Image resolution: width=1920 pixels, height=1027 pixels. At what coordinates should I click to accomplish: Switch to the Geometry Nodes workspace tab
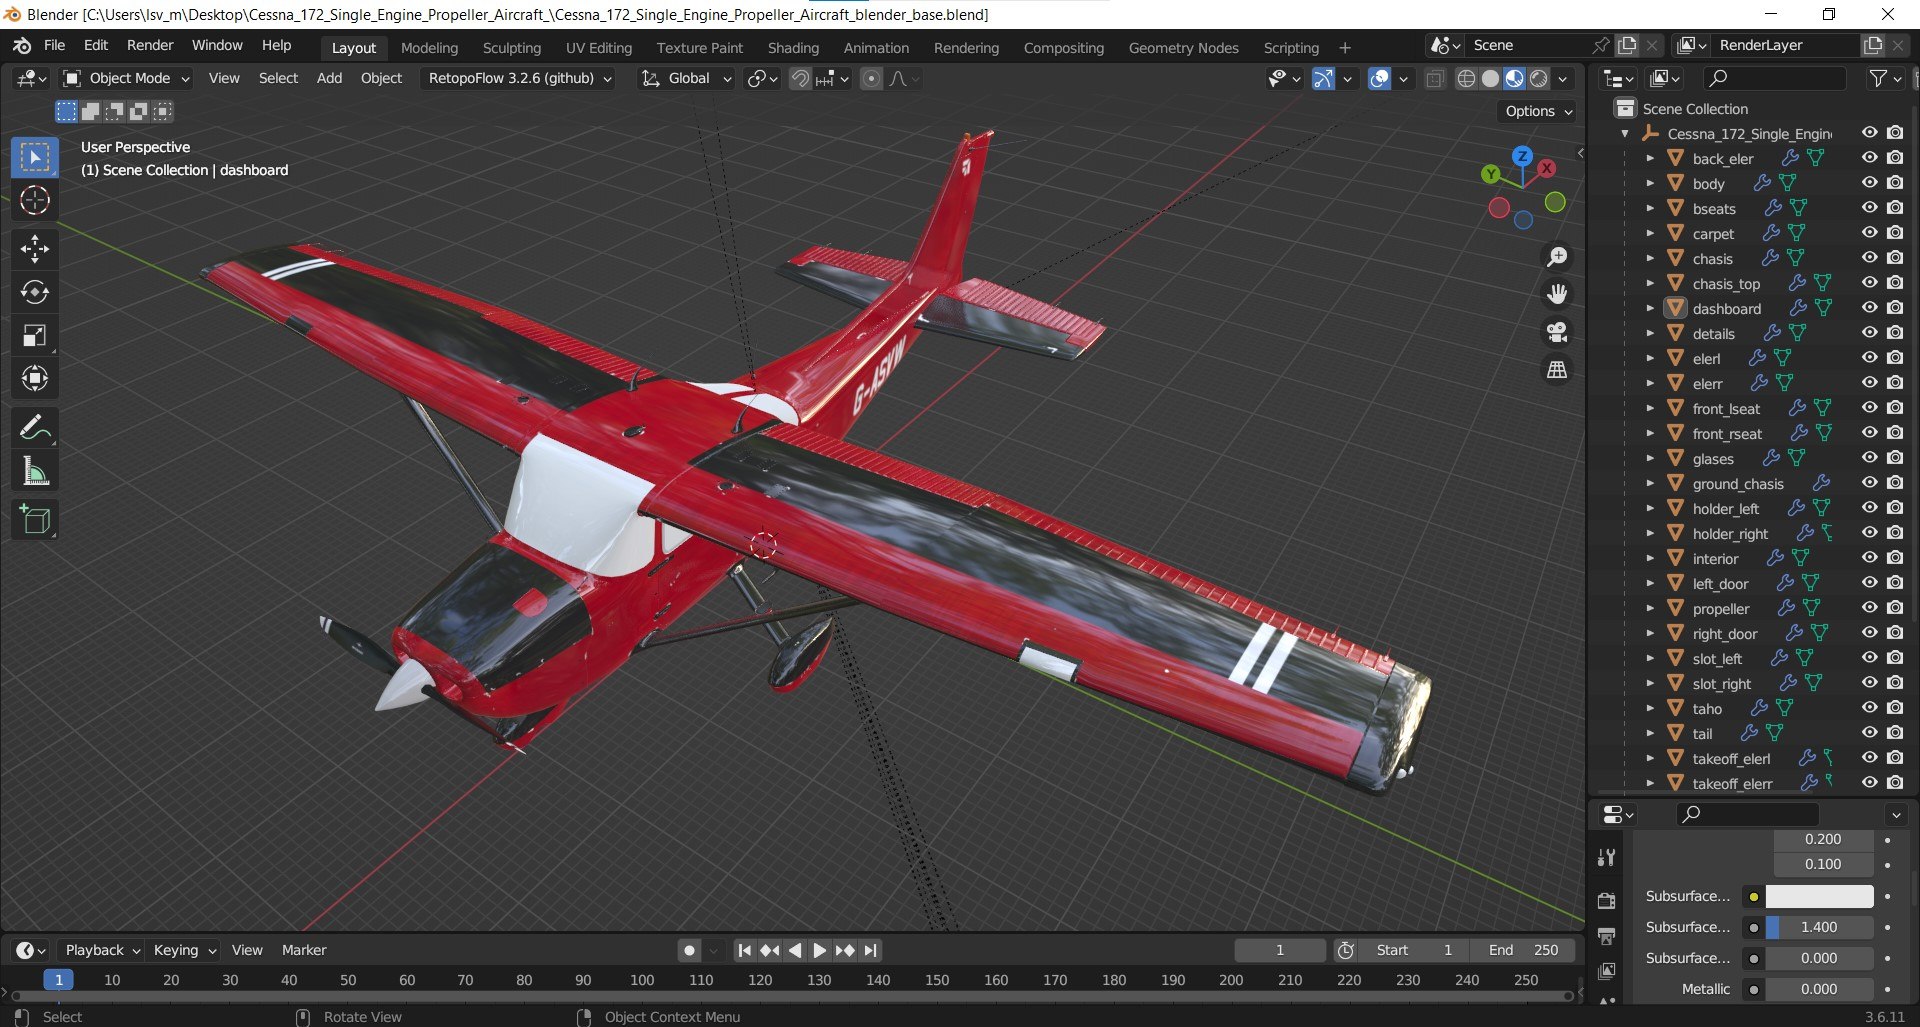(1183, 48)
